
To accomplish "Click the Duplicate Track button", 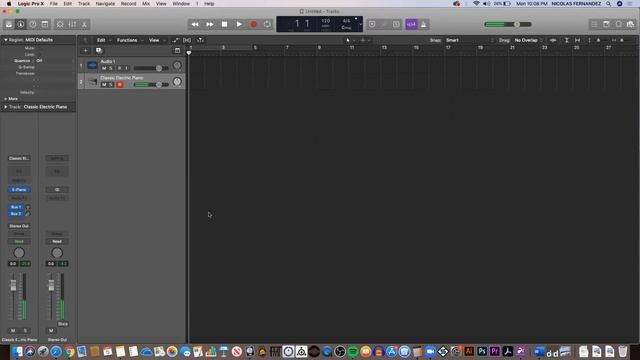I will (99, 51).
